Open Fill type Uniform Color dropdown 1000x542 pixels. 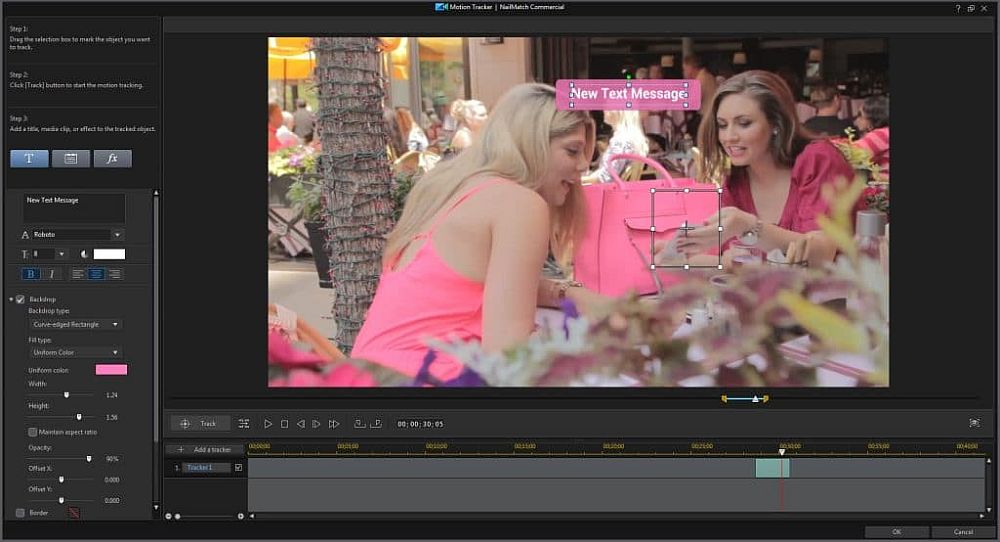click(x=75, y=353)
